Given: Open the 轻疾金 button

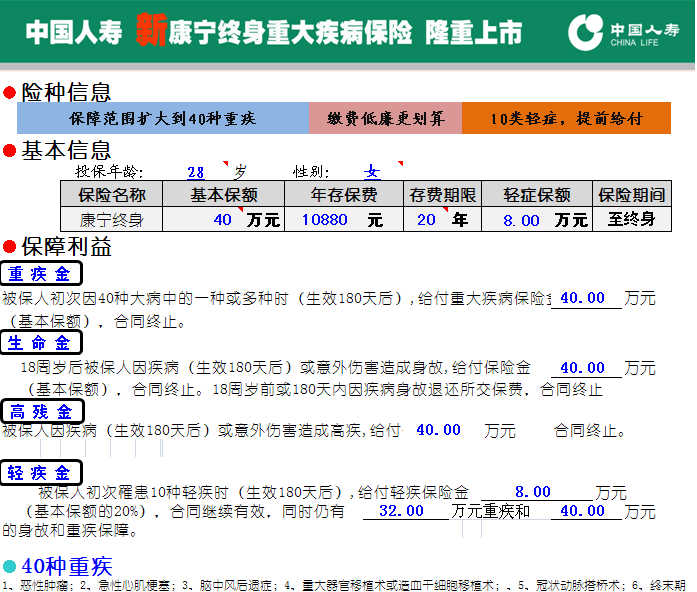Looking at the screenshot, I should point(41,472).
